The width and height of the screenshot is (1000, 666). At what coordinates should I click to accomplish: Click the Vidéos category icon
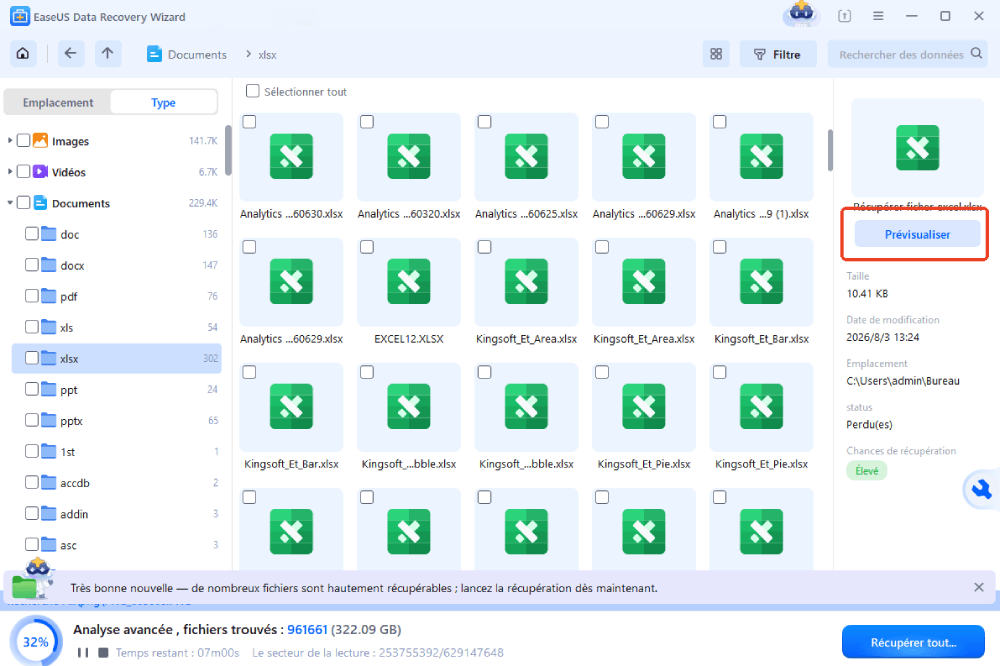[x=40, y=172]
